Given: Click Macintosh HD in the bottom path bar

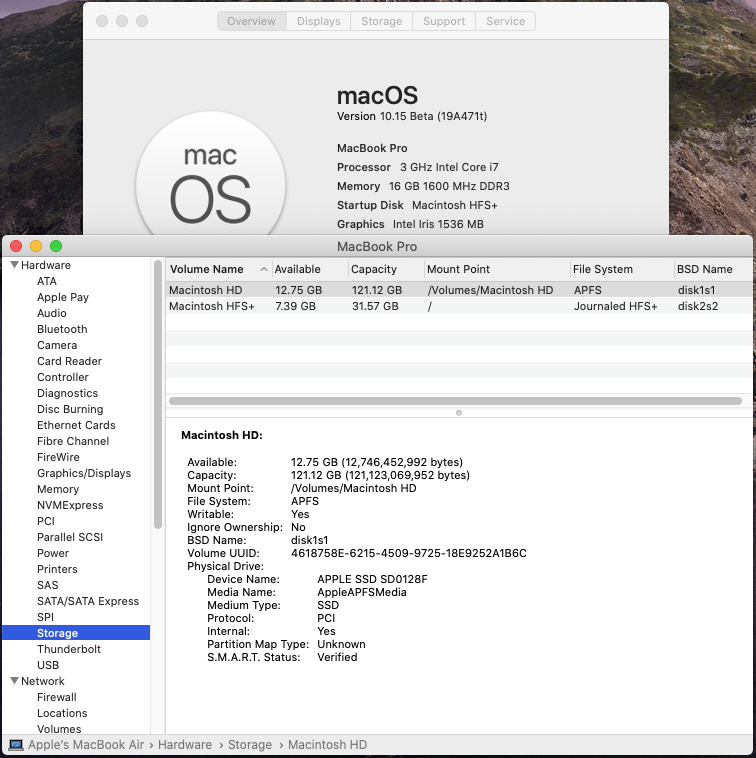Looking at the screenshot, I should pyautogui.click(x=328, y=745).
